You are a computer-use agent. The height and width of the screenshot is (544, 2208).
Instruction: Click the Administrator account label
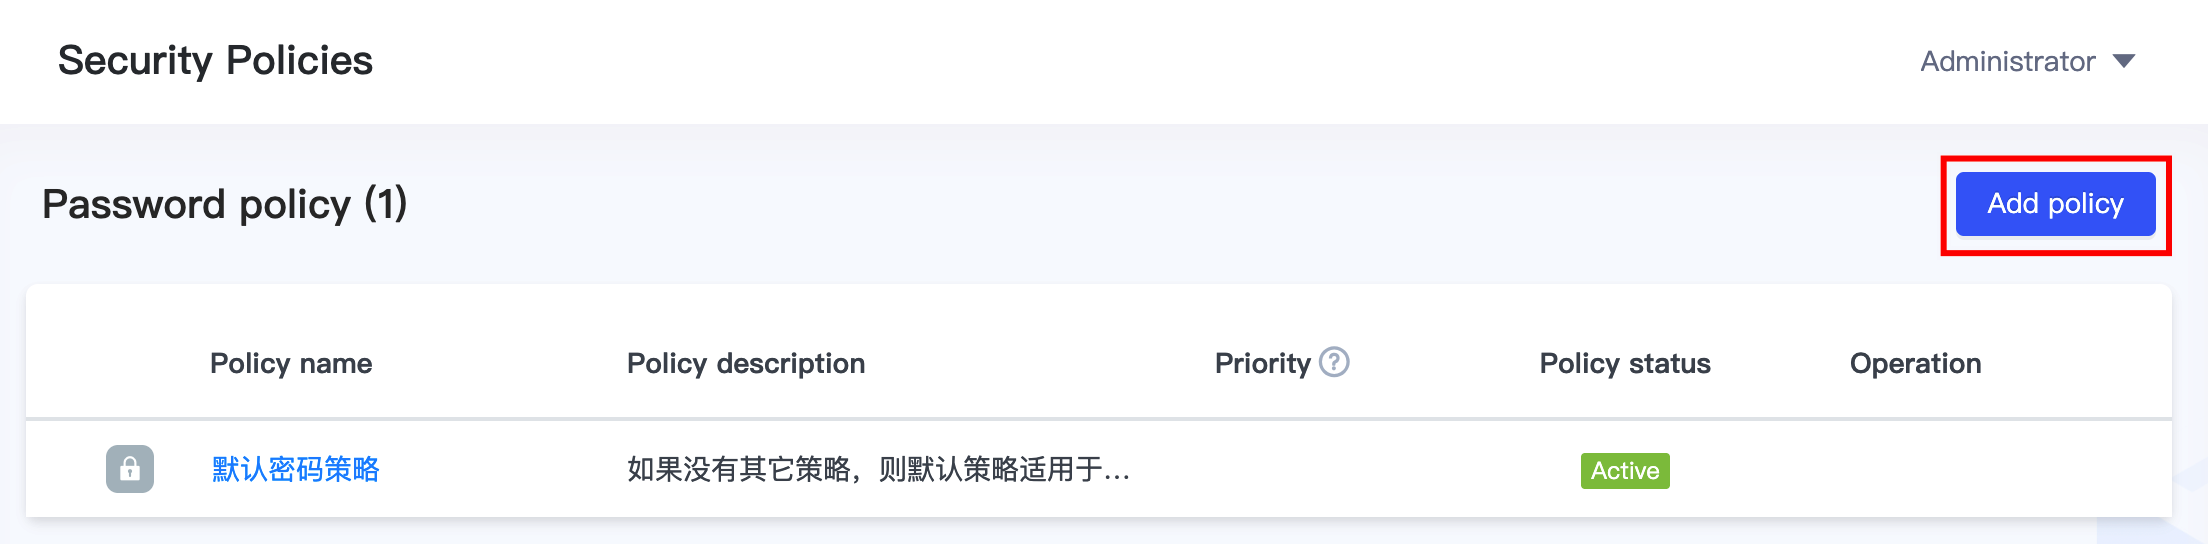click(2007, 62)
